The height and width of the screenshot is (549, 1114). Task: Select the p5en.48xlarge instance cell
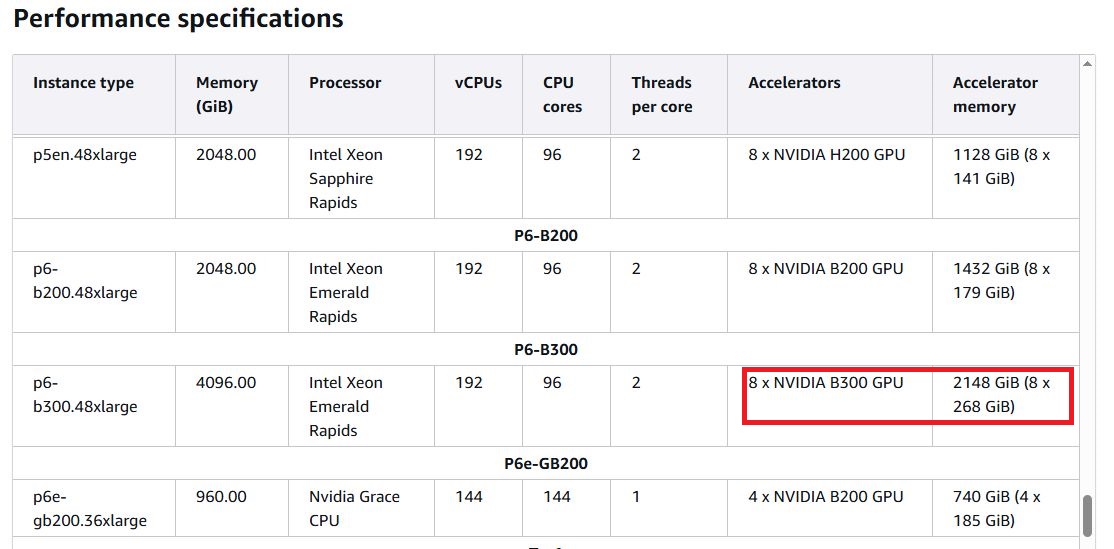tap(83, 155)
